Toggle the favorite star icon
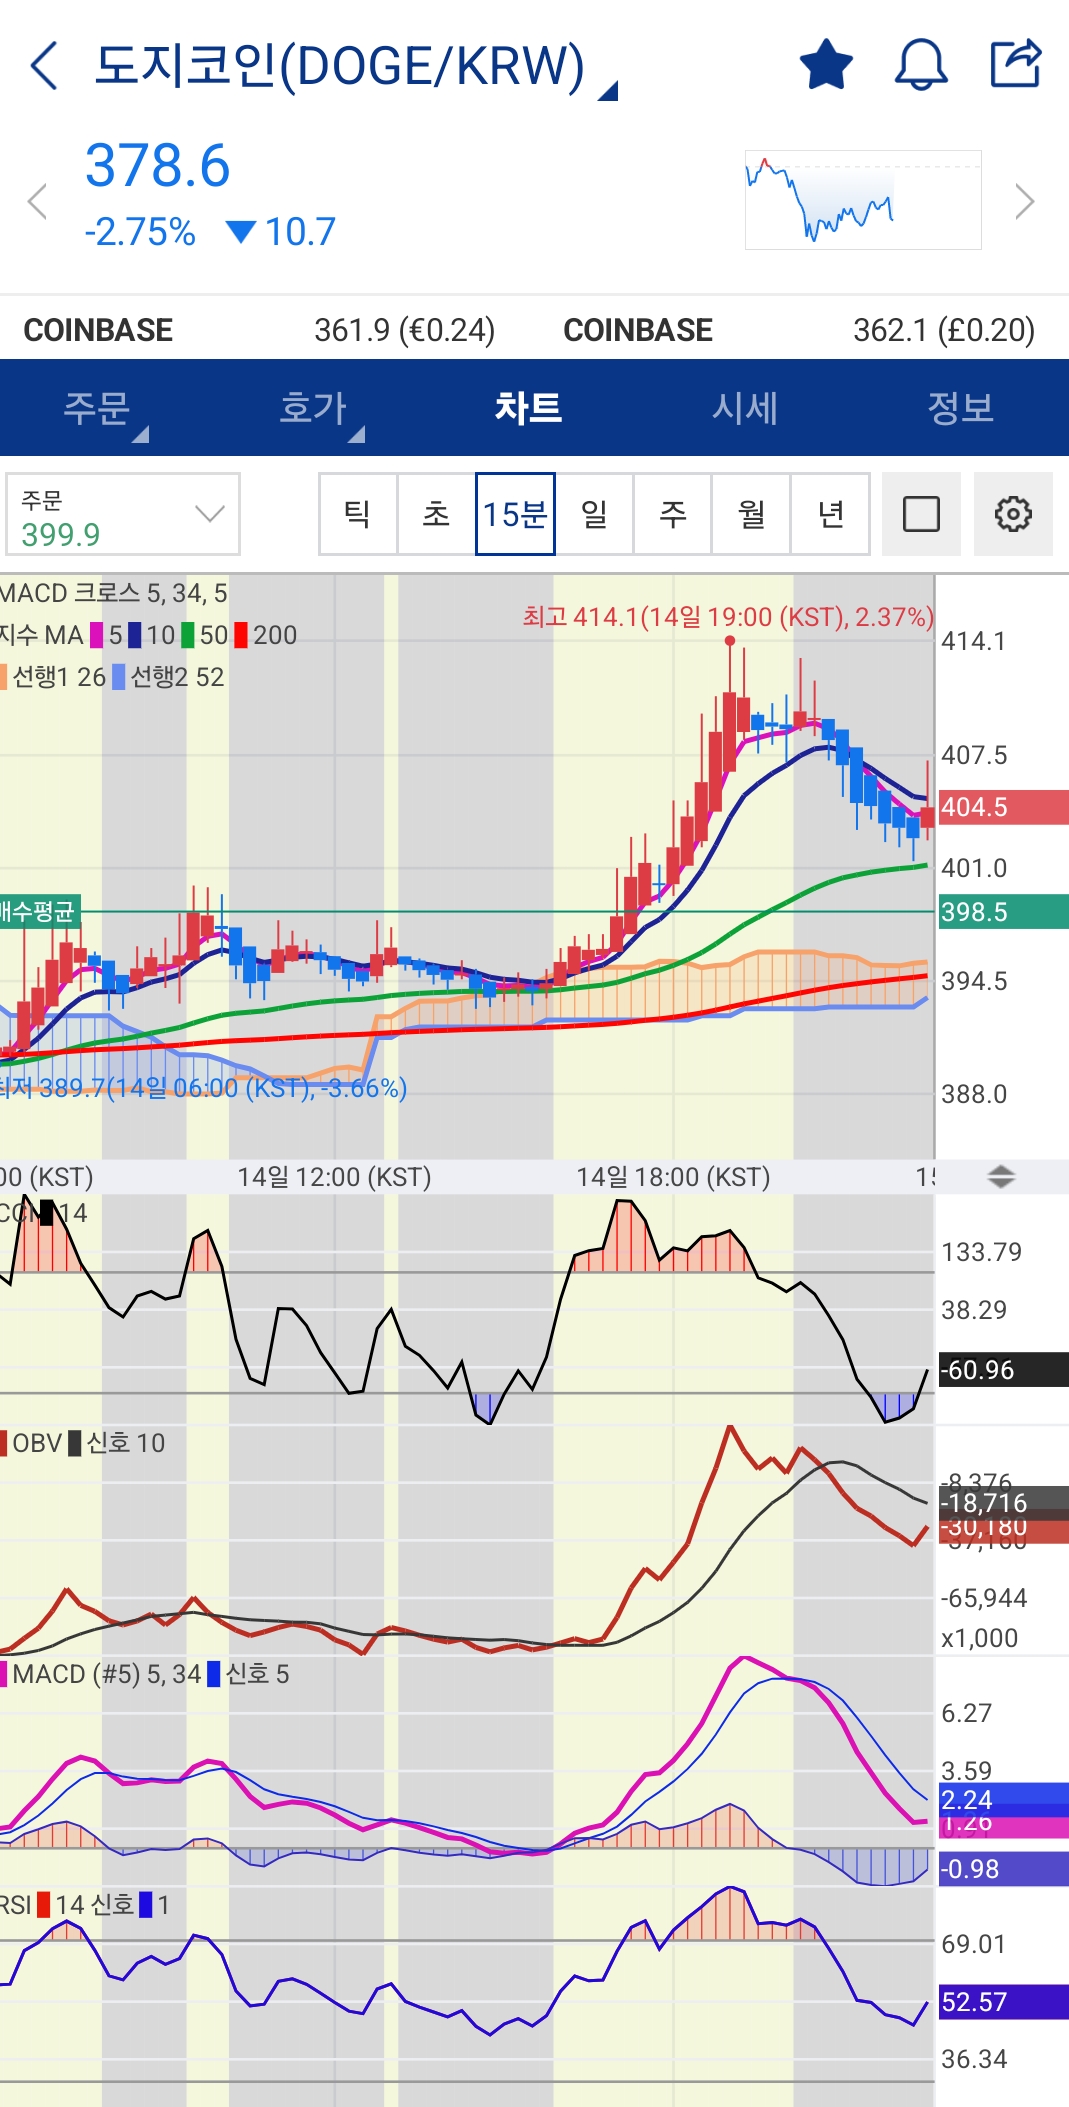The width and height of the screenshot is (1069, 2107). [826, 65]
